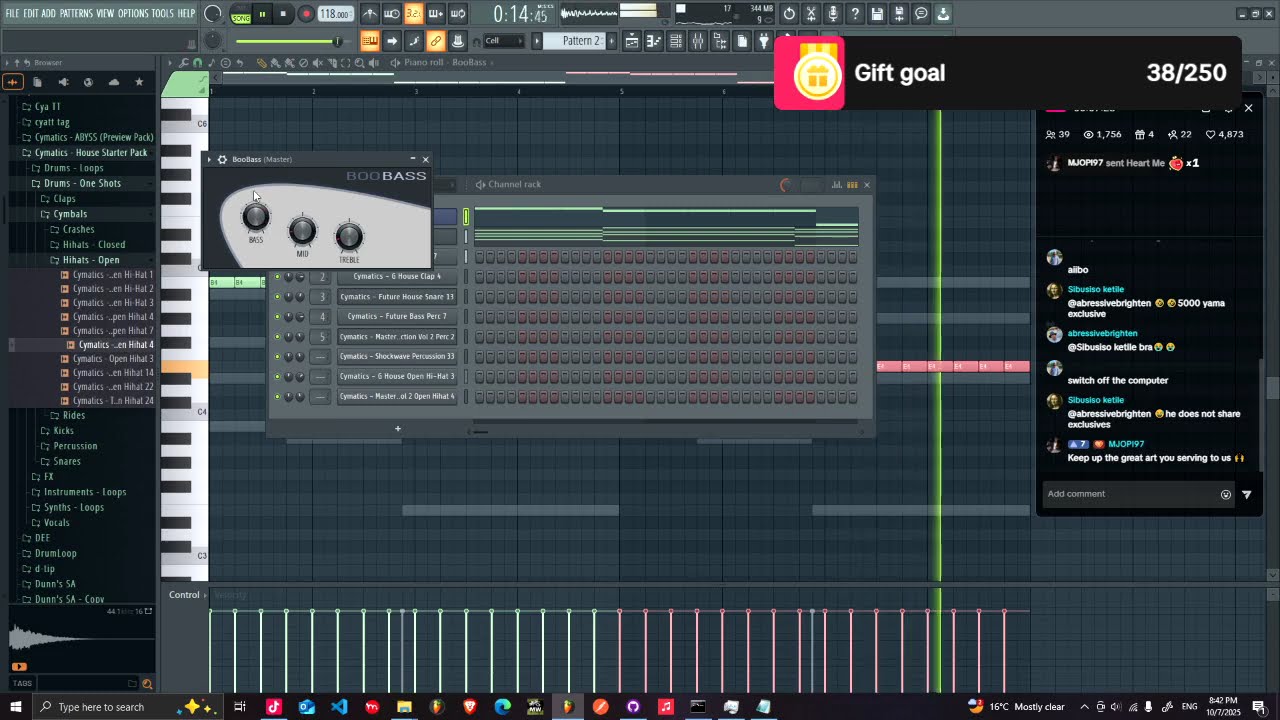Image resolution: width=1280 pixels, height=720 pixels.
Task: Click the Future House Snare 13 channel button
Action: 397,297
